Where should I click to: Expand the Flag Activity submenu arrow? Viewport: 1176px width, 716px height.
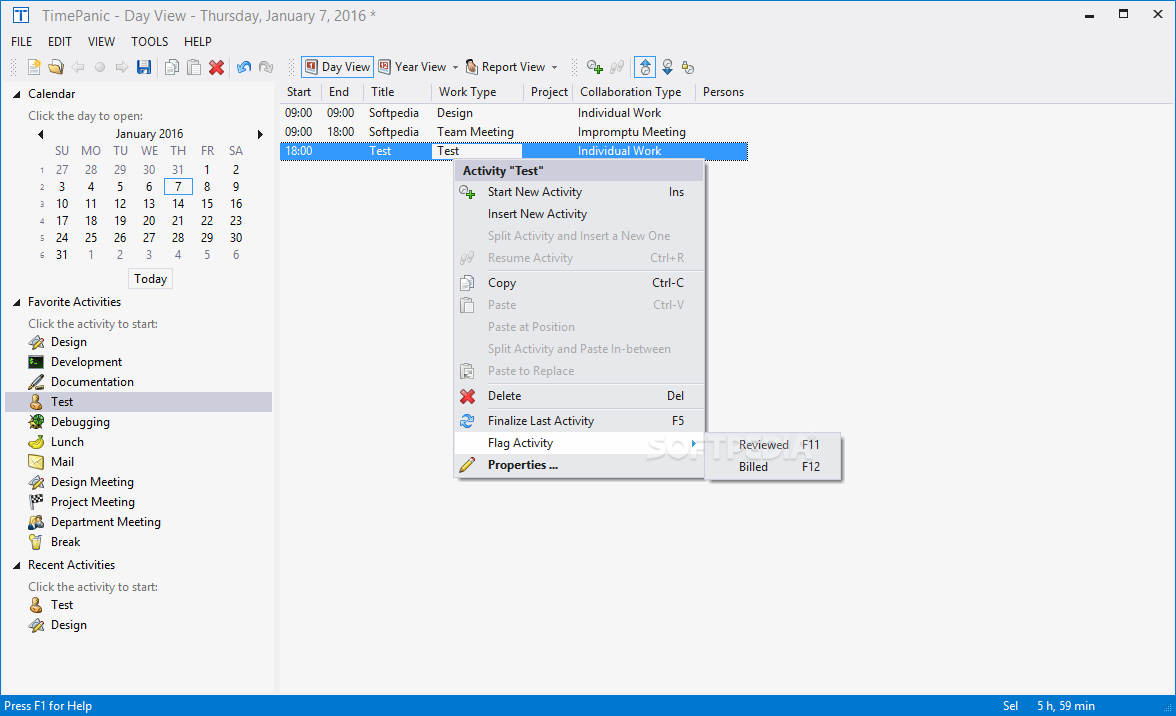[x=694, y=443]
